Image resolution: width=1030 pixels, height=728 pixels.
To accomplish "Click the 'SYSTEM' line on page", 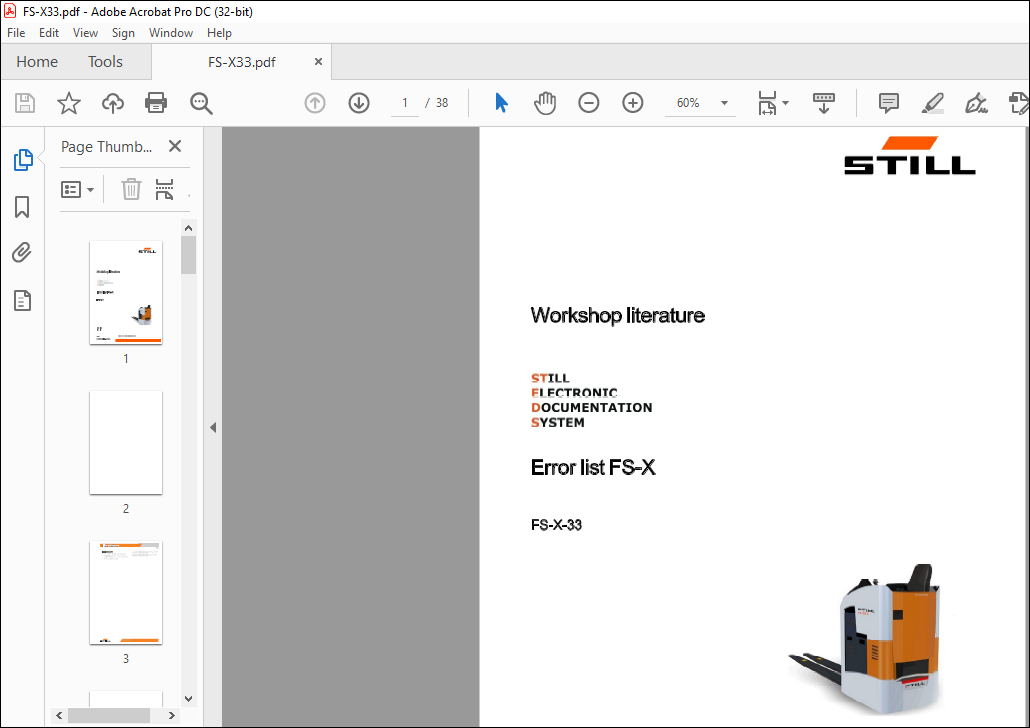I will click(558, 422).
